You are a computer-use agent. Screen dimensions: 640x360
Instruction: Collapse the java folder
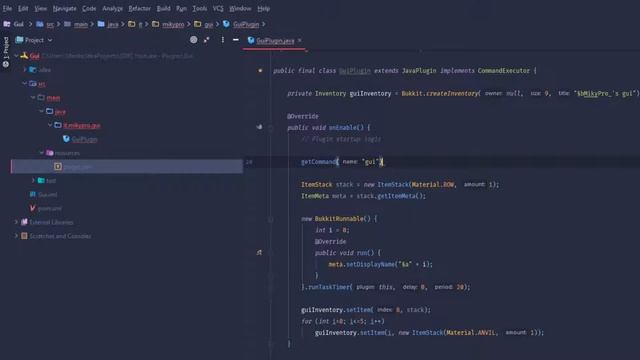click(42, 111)
